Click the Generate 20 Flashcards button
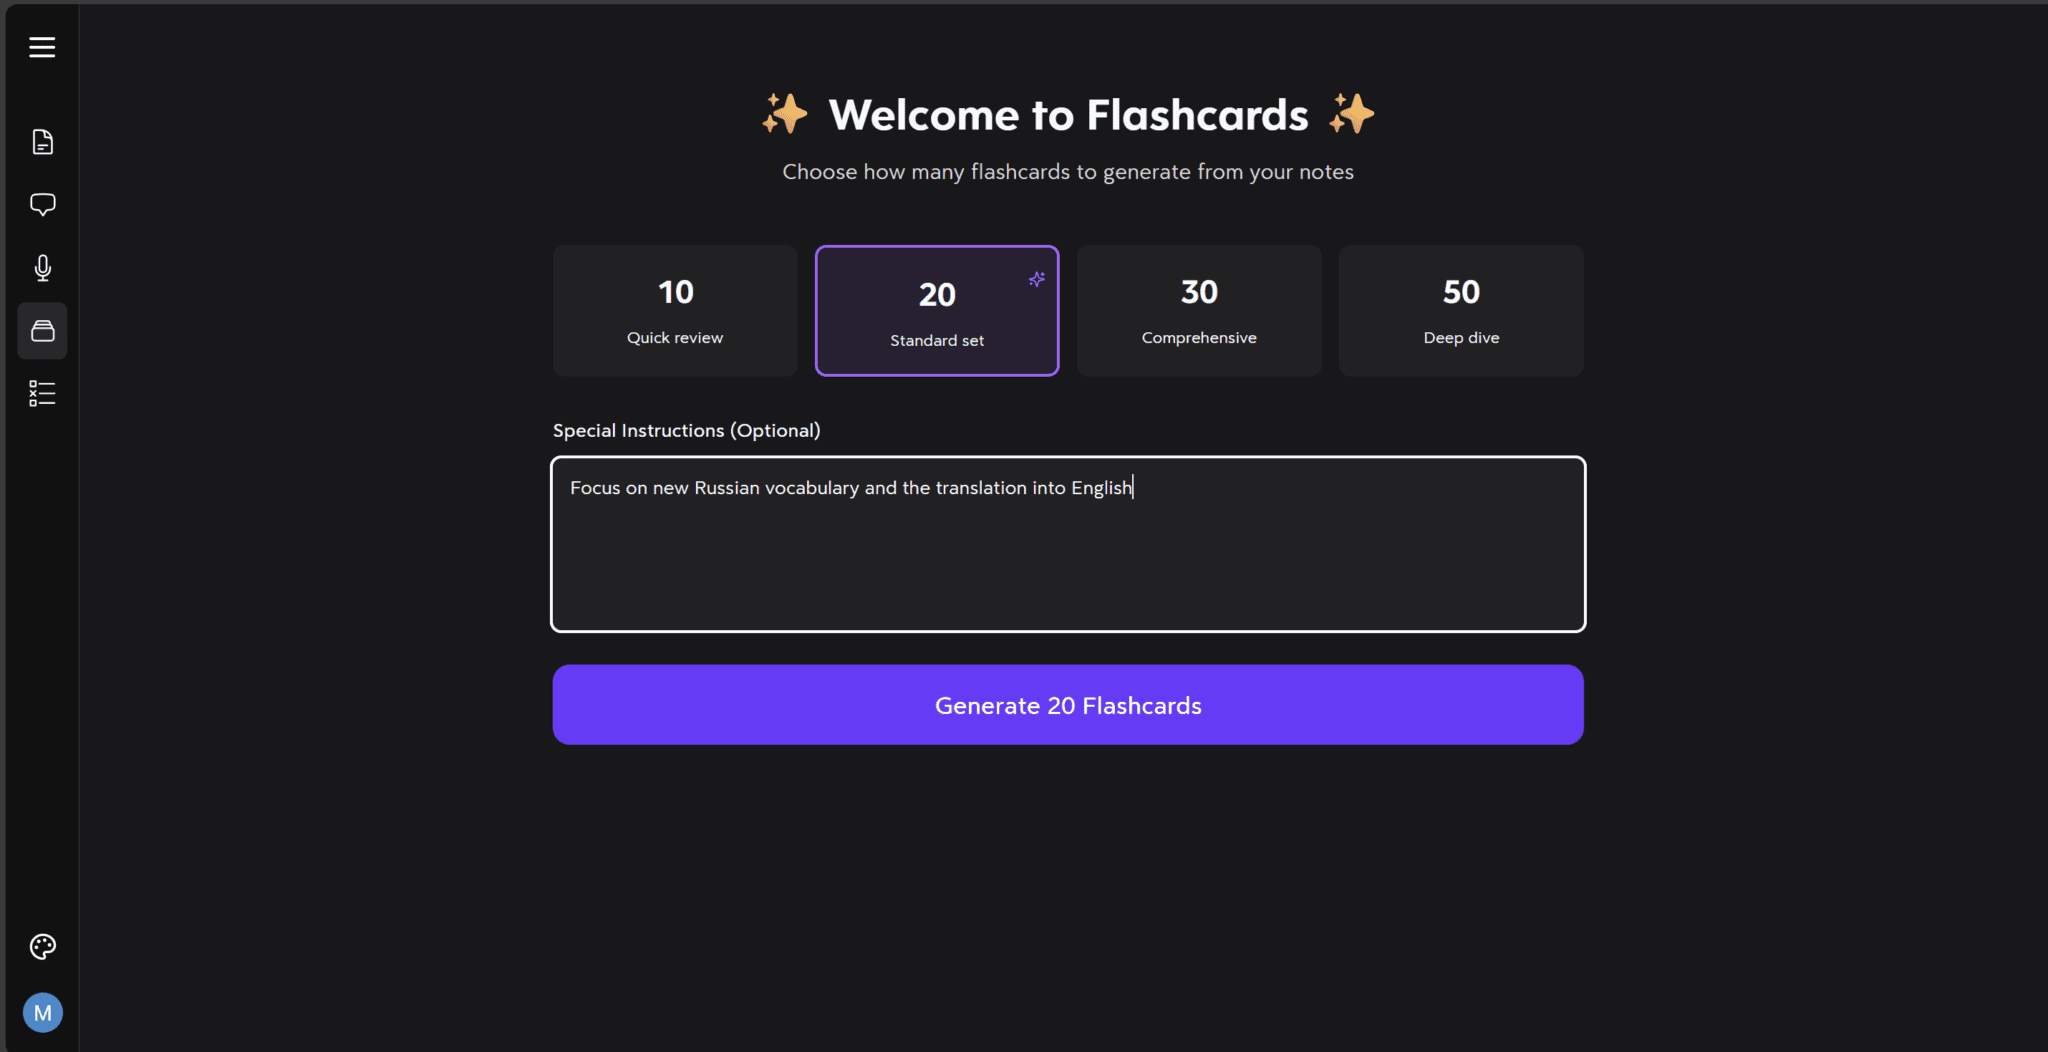The height and width of the screenshot is (1052, 2048). pyautogui.click(x=1066, y=704)
